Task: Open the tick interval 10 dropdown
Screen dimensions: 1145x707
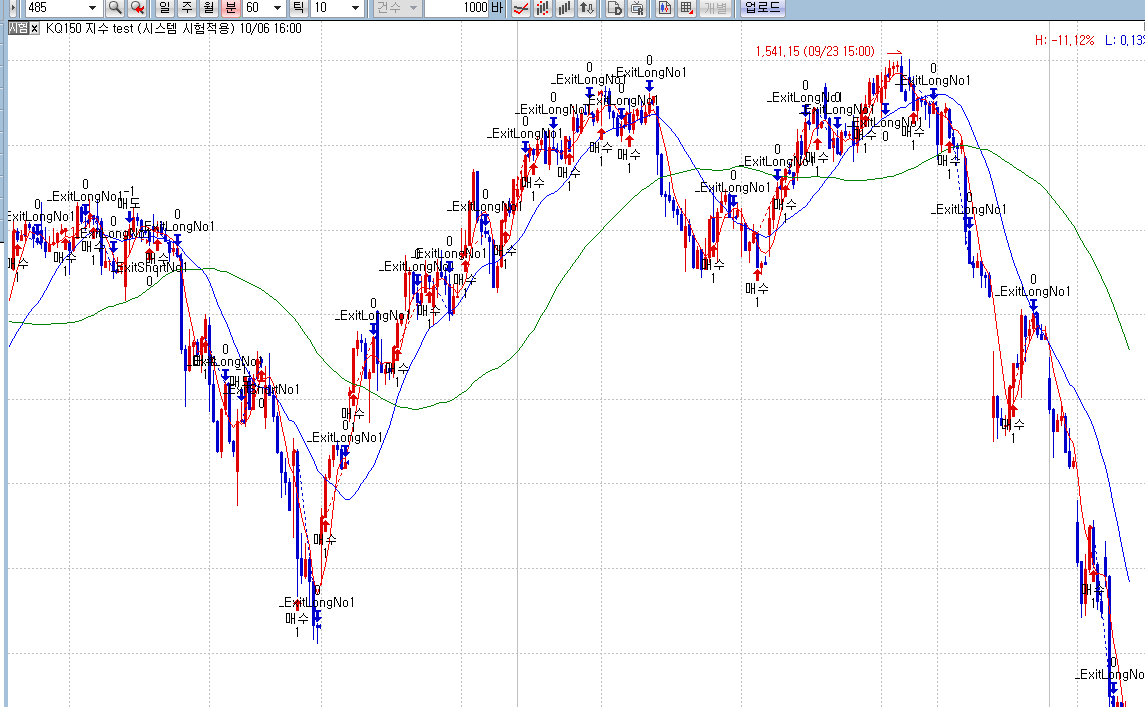Action: tap(356, 8)
